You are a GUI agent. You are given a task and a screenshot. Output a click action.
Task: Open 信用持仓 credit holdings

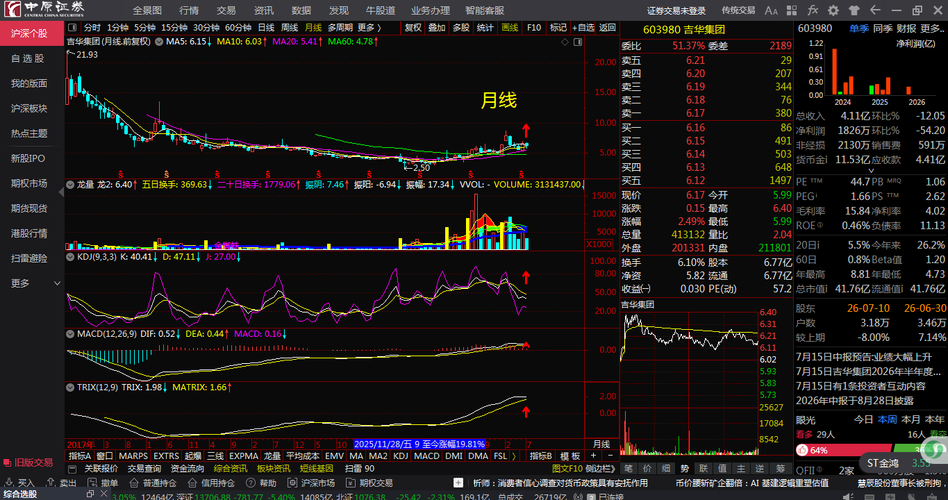211,483
